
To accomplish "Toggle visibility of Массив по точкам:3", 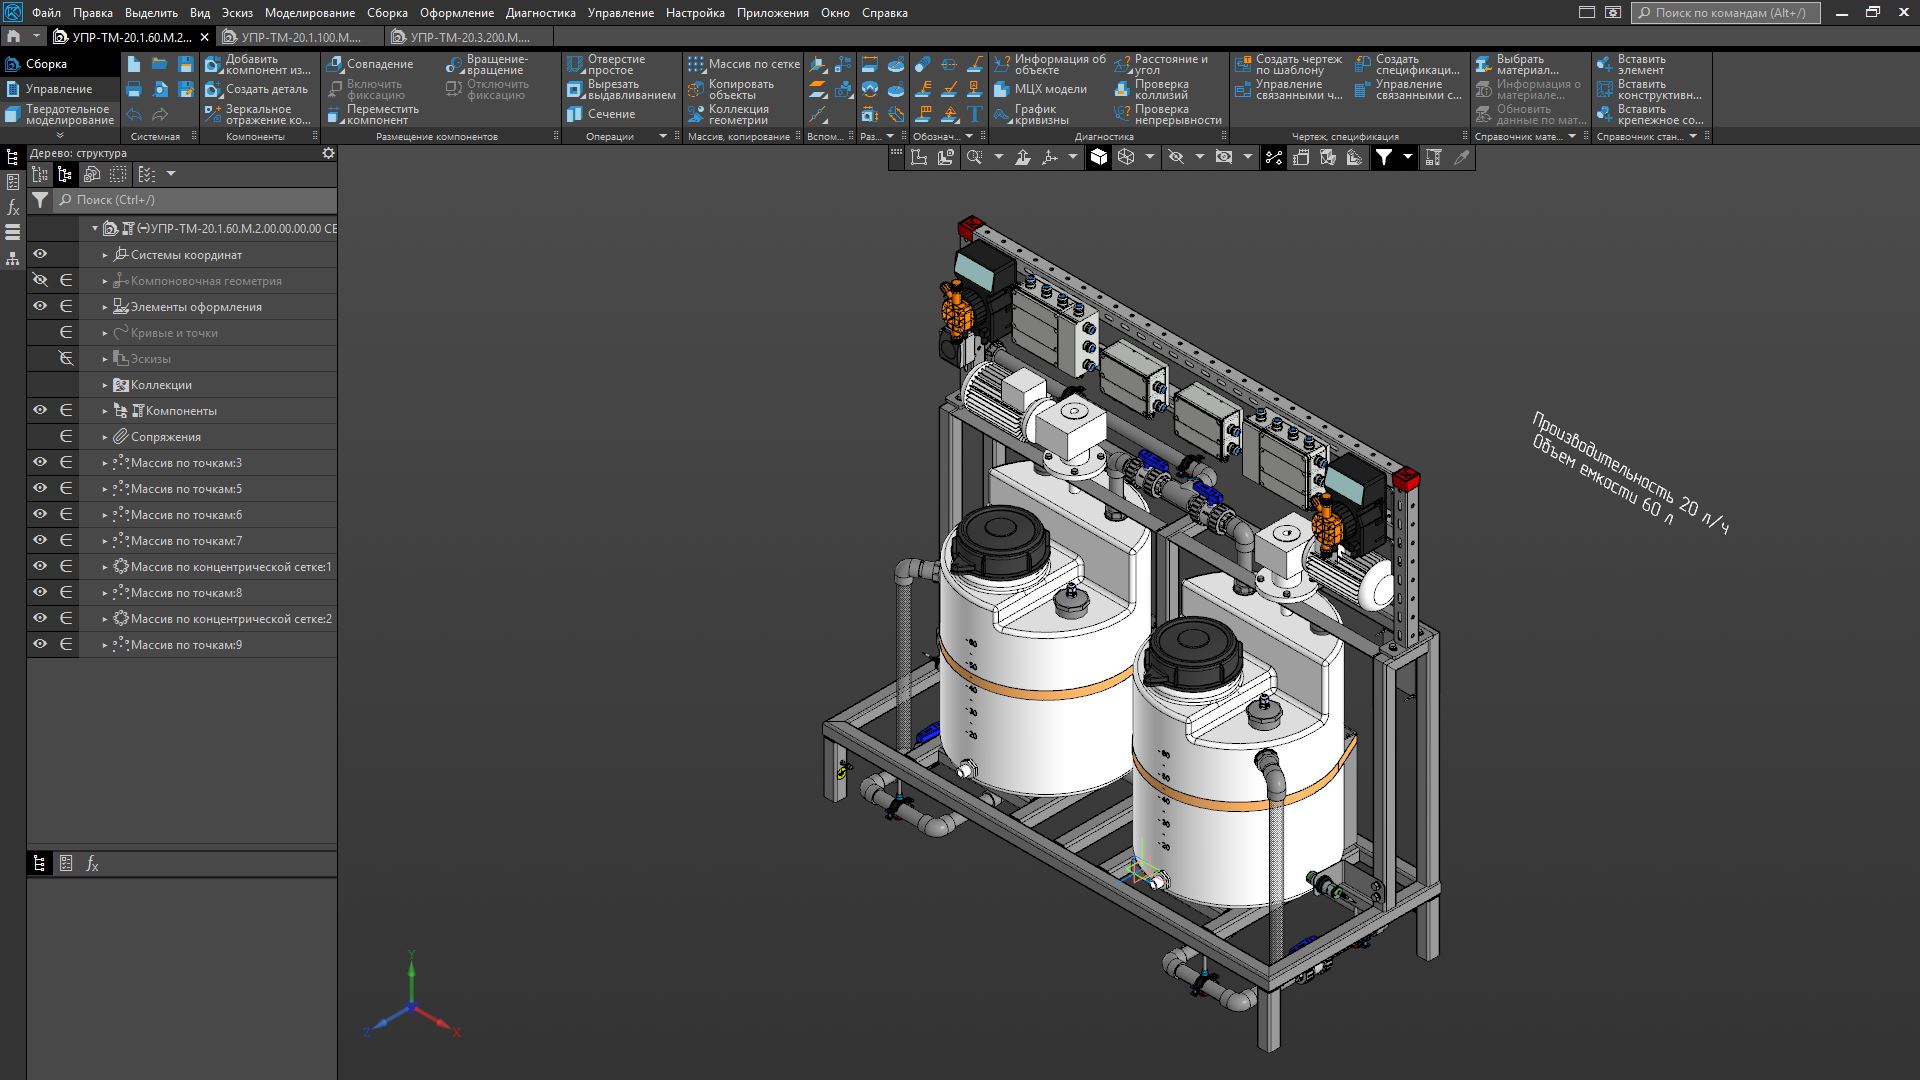I will (40, 462).
